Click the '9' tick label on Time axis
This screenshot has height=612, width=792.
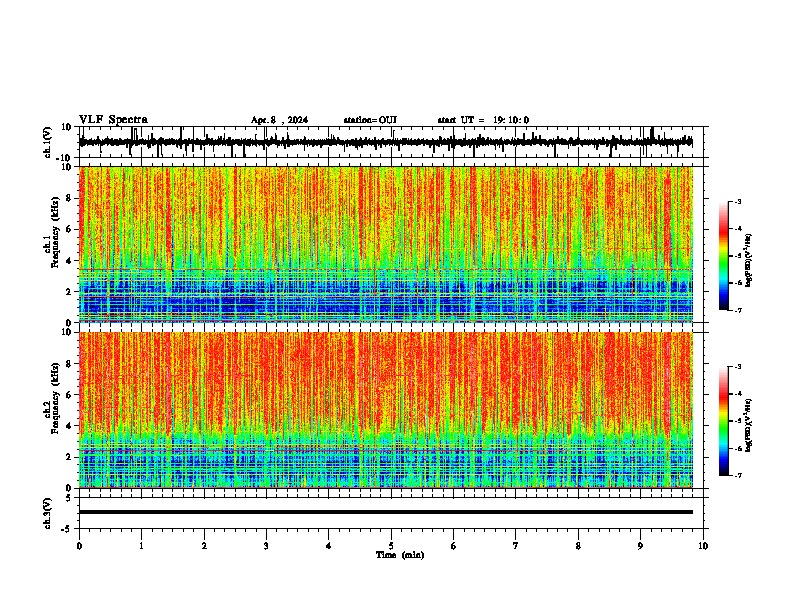point(640,546)
